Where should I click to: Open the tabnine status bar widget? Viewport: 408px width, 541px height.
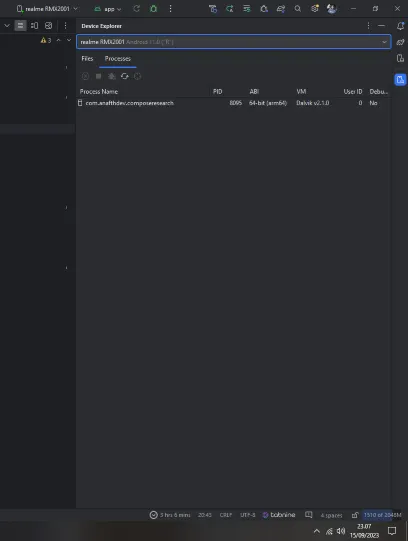279,515
